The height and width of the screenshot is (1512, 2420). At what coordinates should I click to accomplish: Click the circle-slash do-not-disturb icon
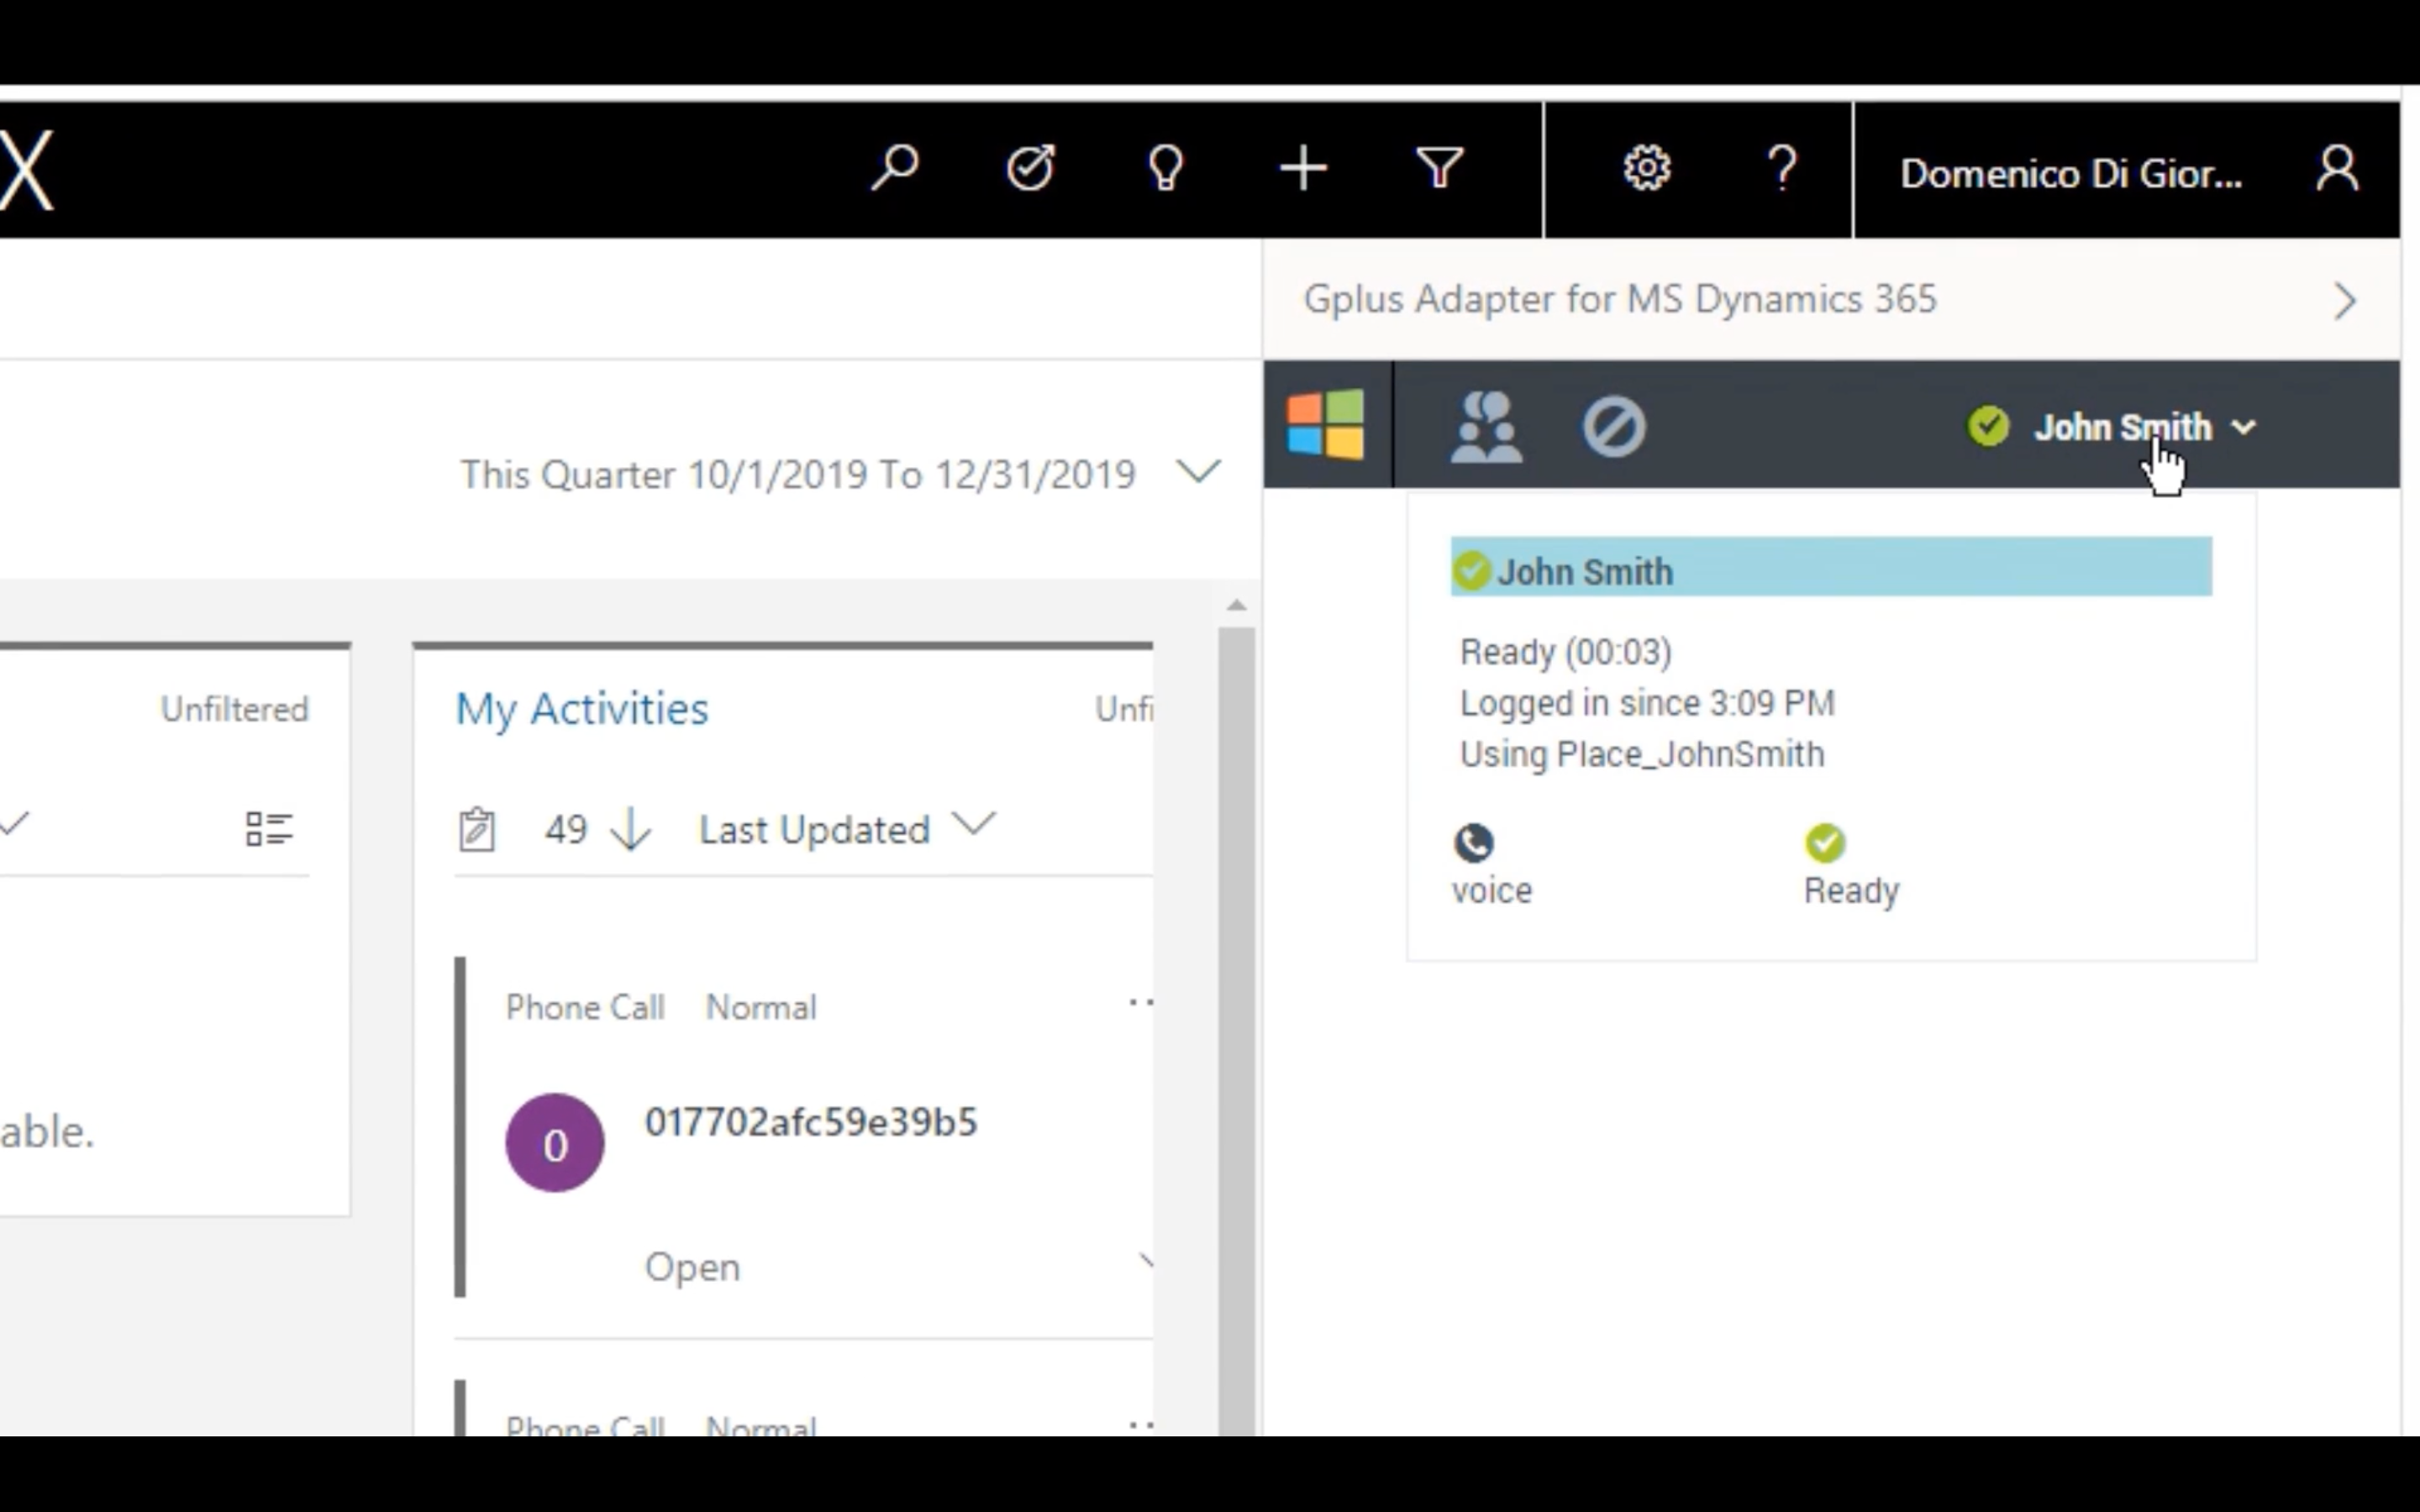click(1614, 427)
